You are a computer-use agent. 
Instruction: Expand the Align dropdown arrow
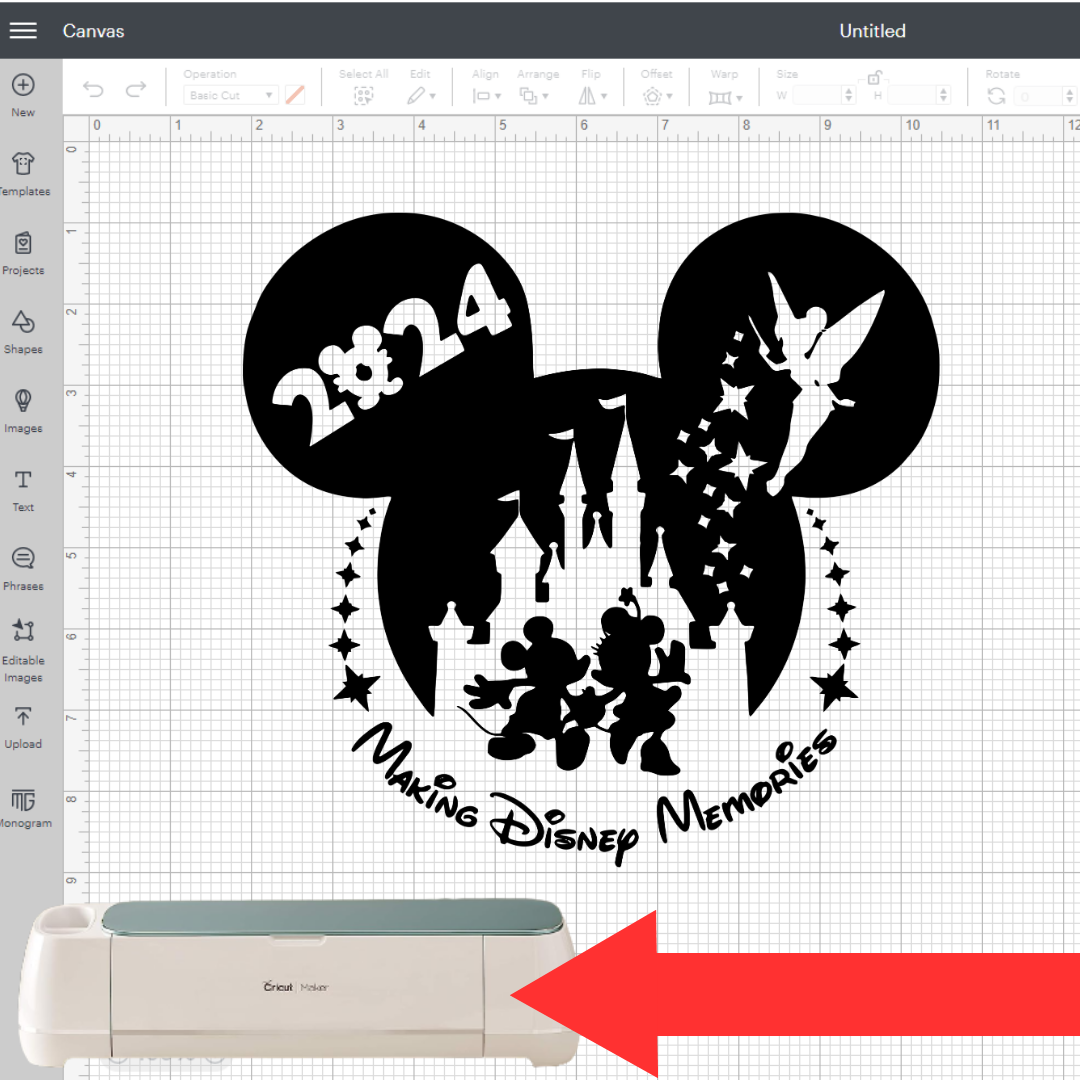498,96
